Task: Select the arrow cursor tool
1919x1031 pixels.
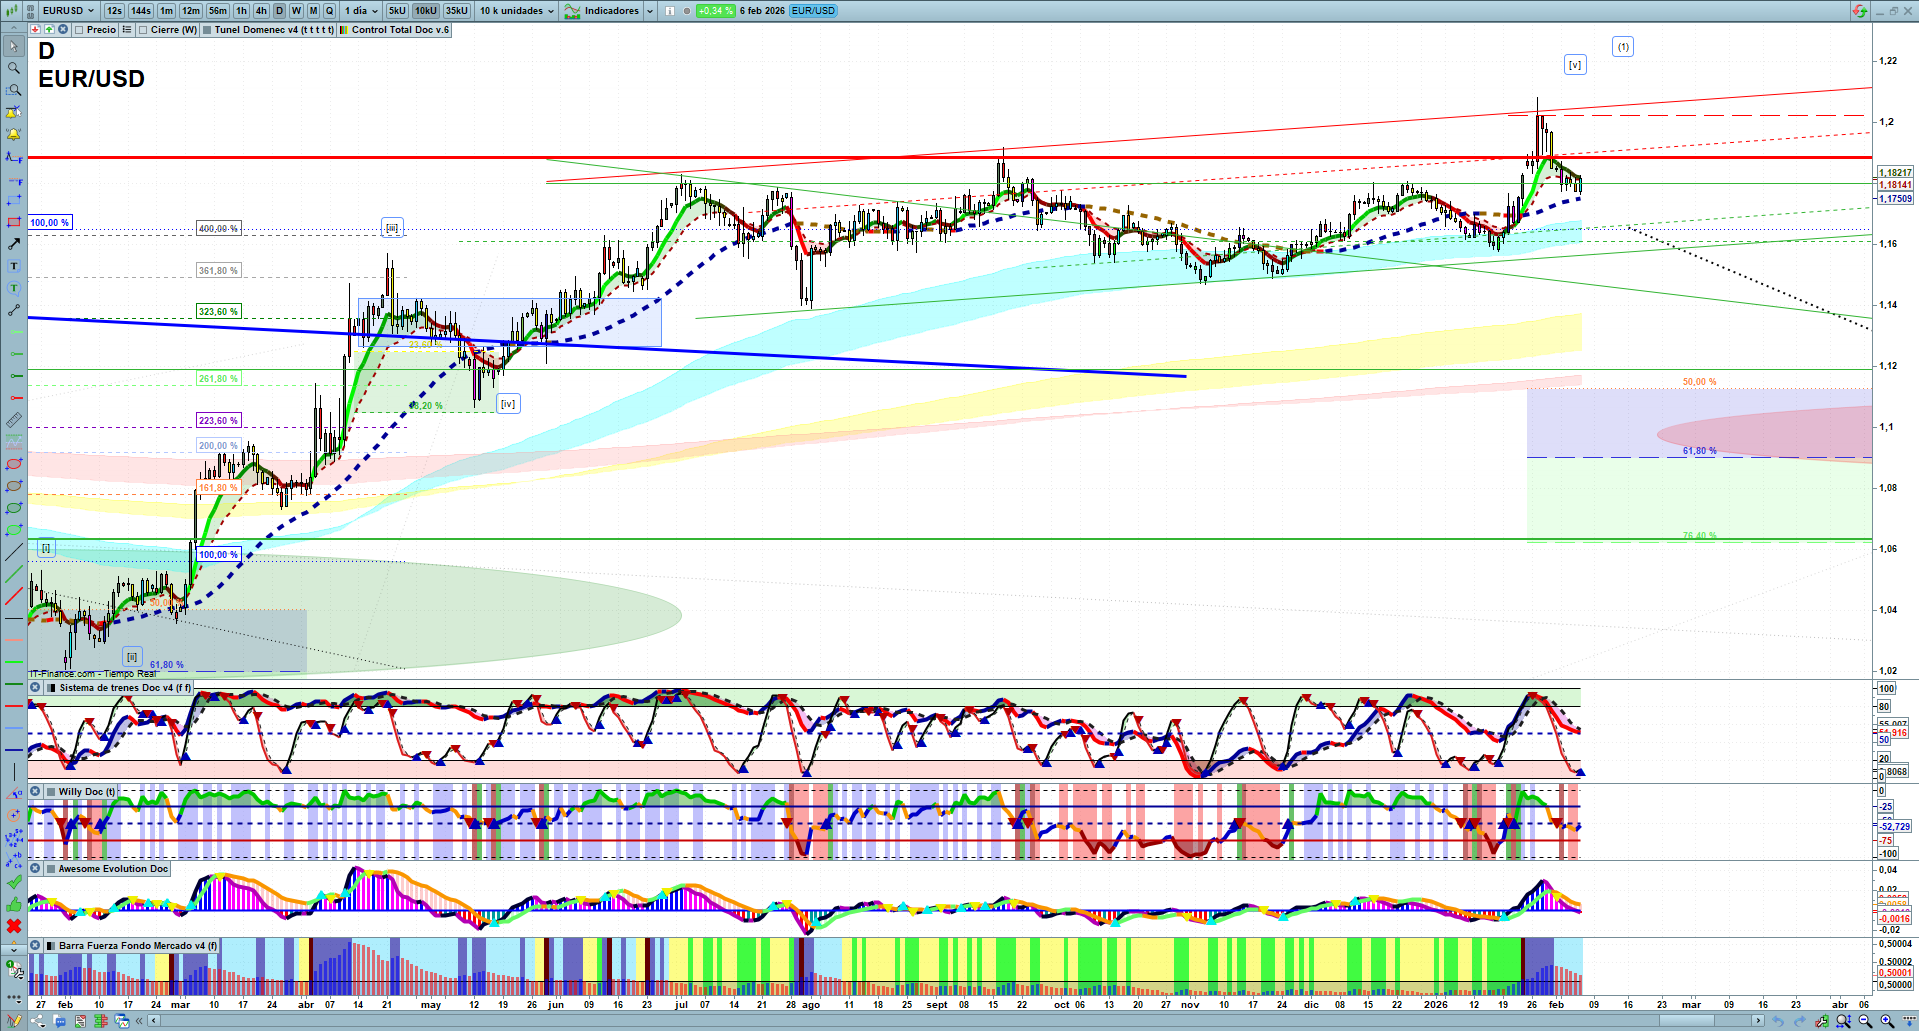Action: pyautogui.click(x=14, y=46)
